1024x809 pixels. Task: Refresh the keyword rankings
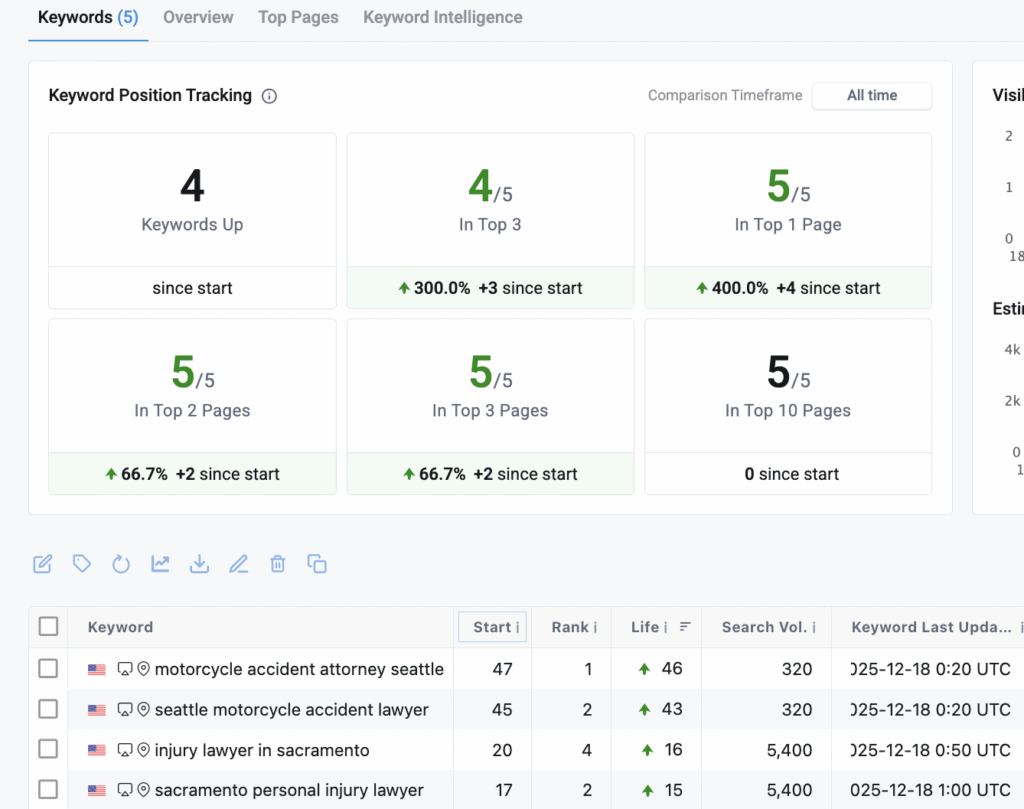click(x=121, y=563)
